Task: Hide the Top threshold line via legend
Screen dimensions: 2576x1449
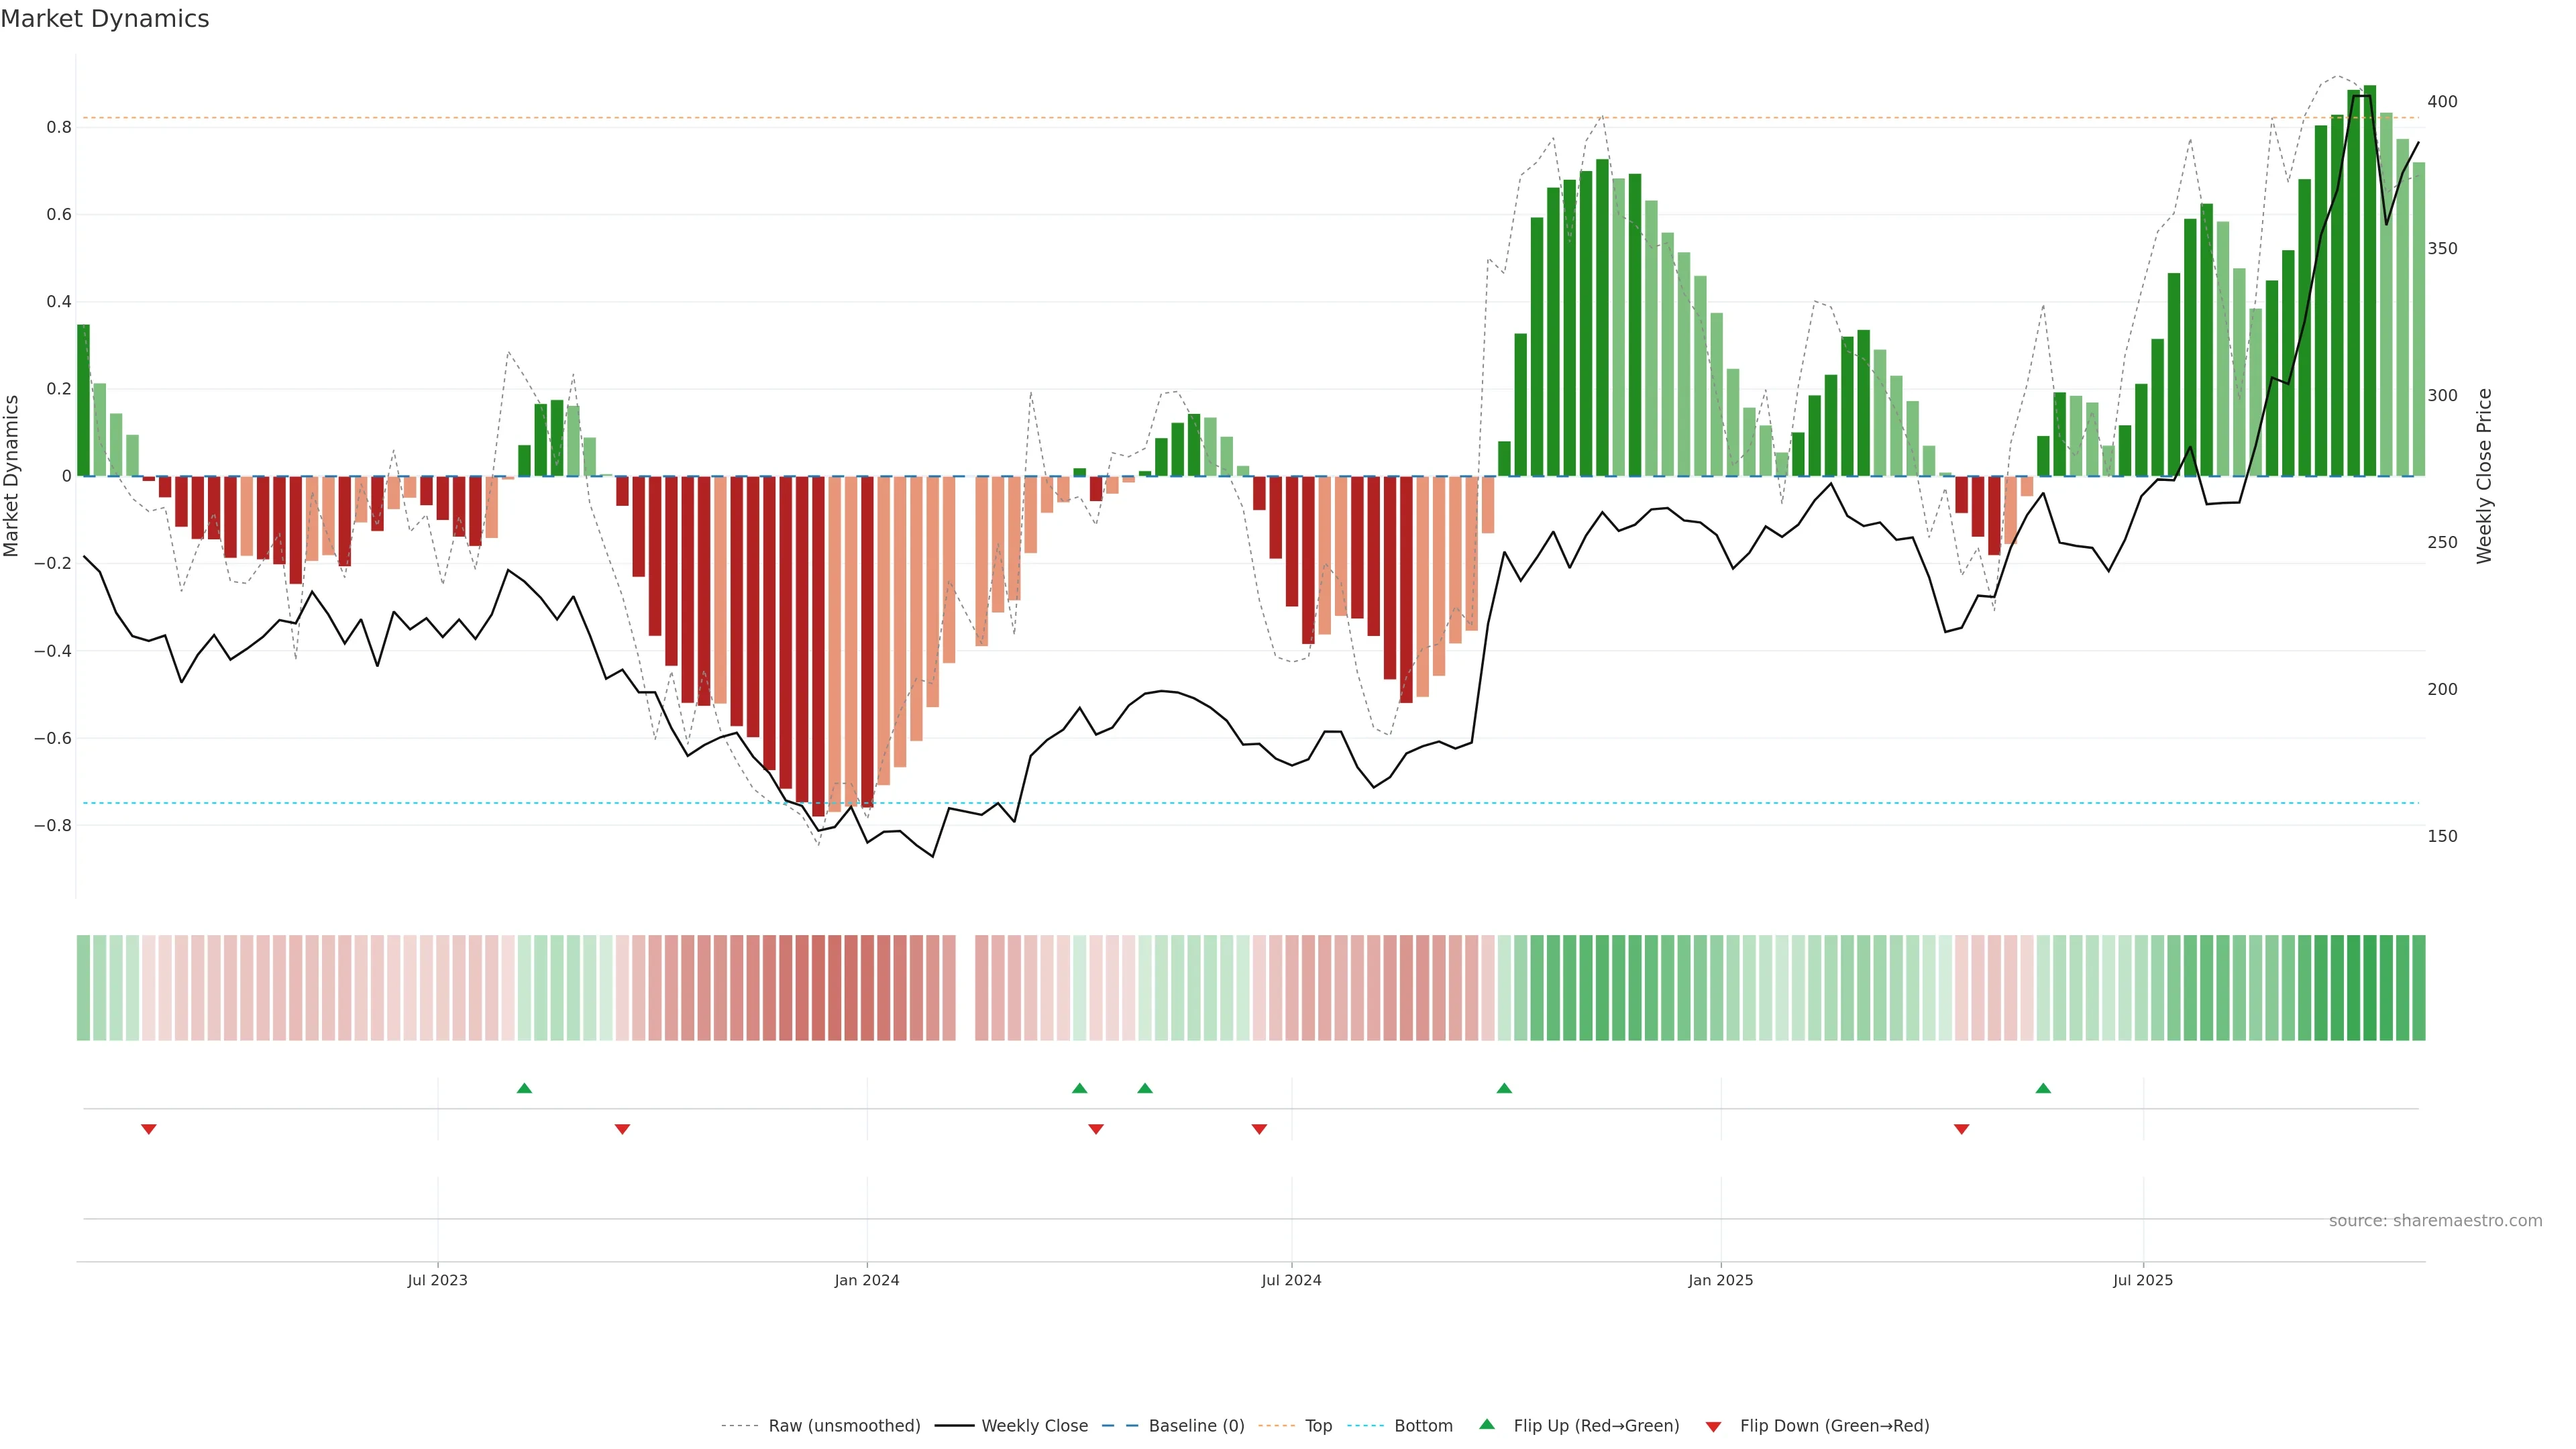Action: click(x=1318, y=1426)
